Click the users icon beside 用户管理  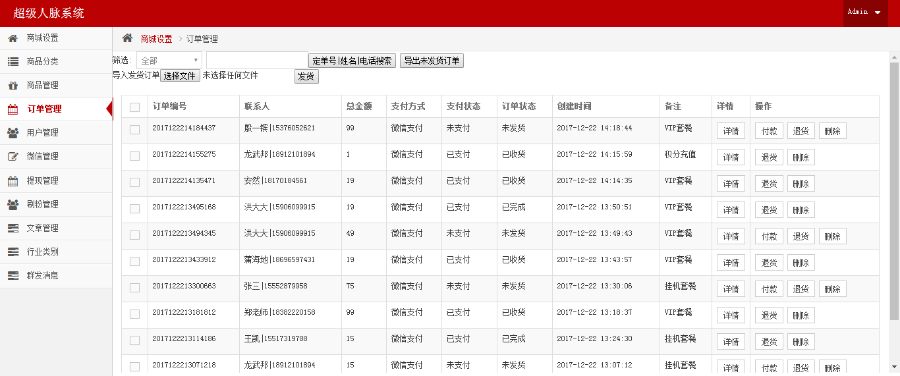pos(13,133)
